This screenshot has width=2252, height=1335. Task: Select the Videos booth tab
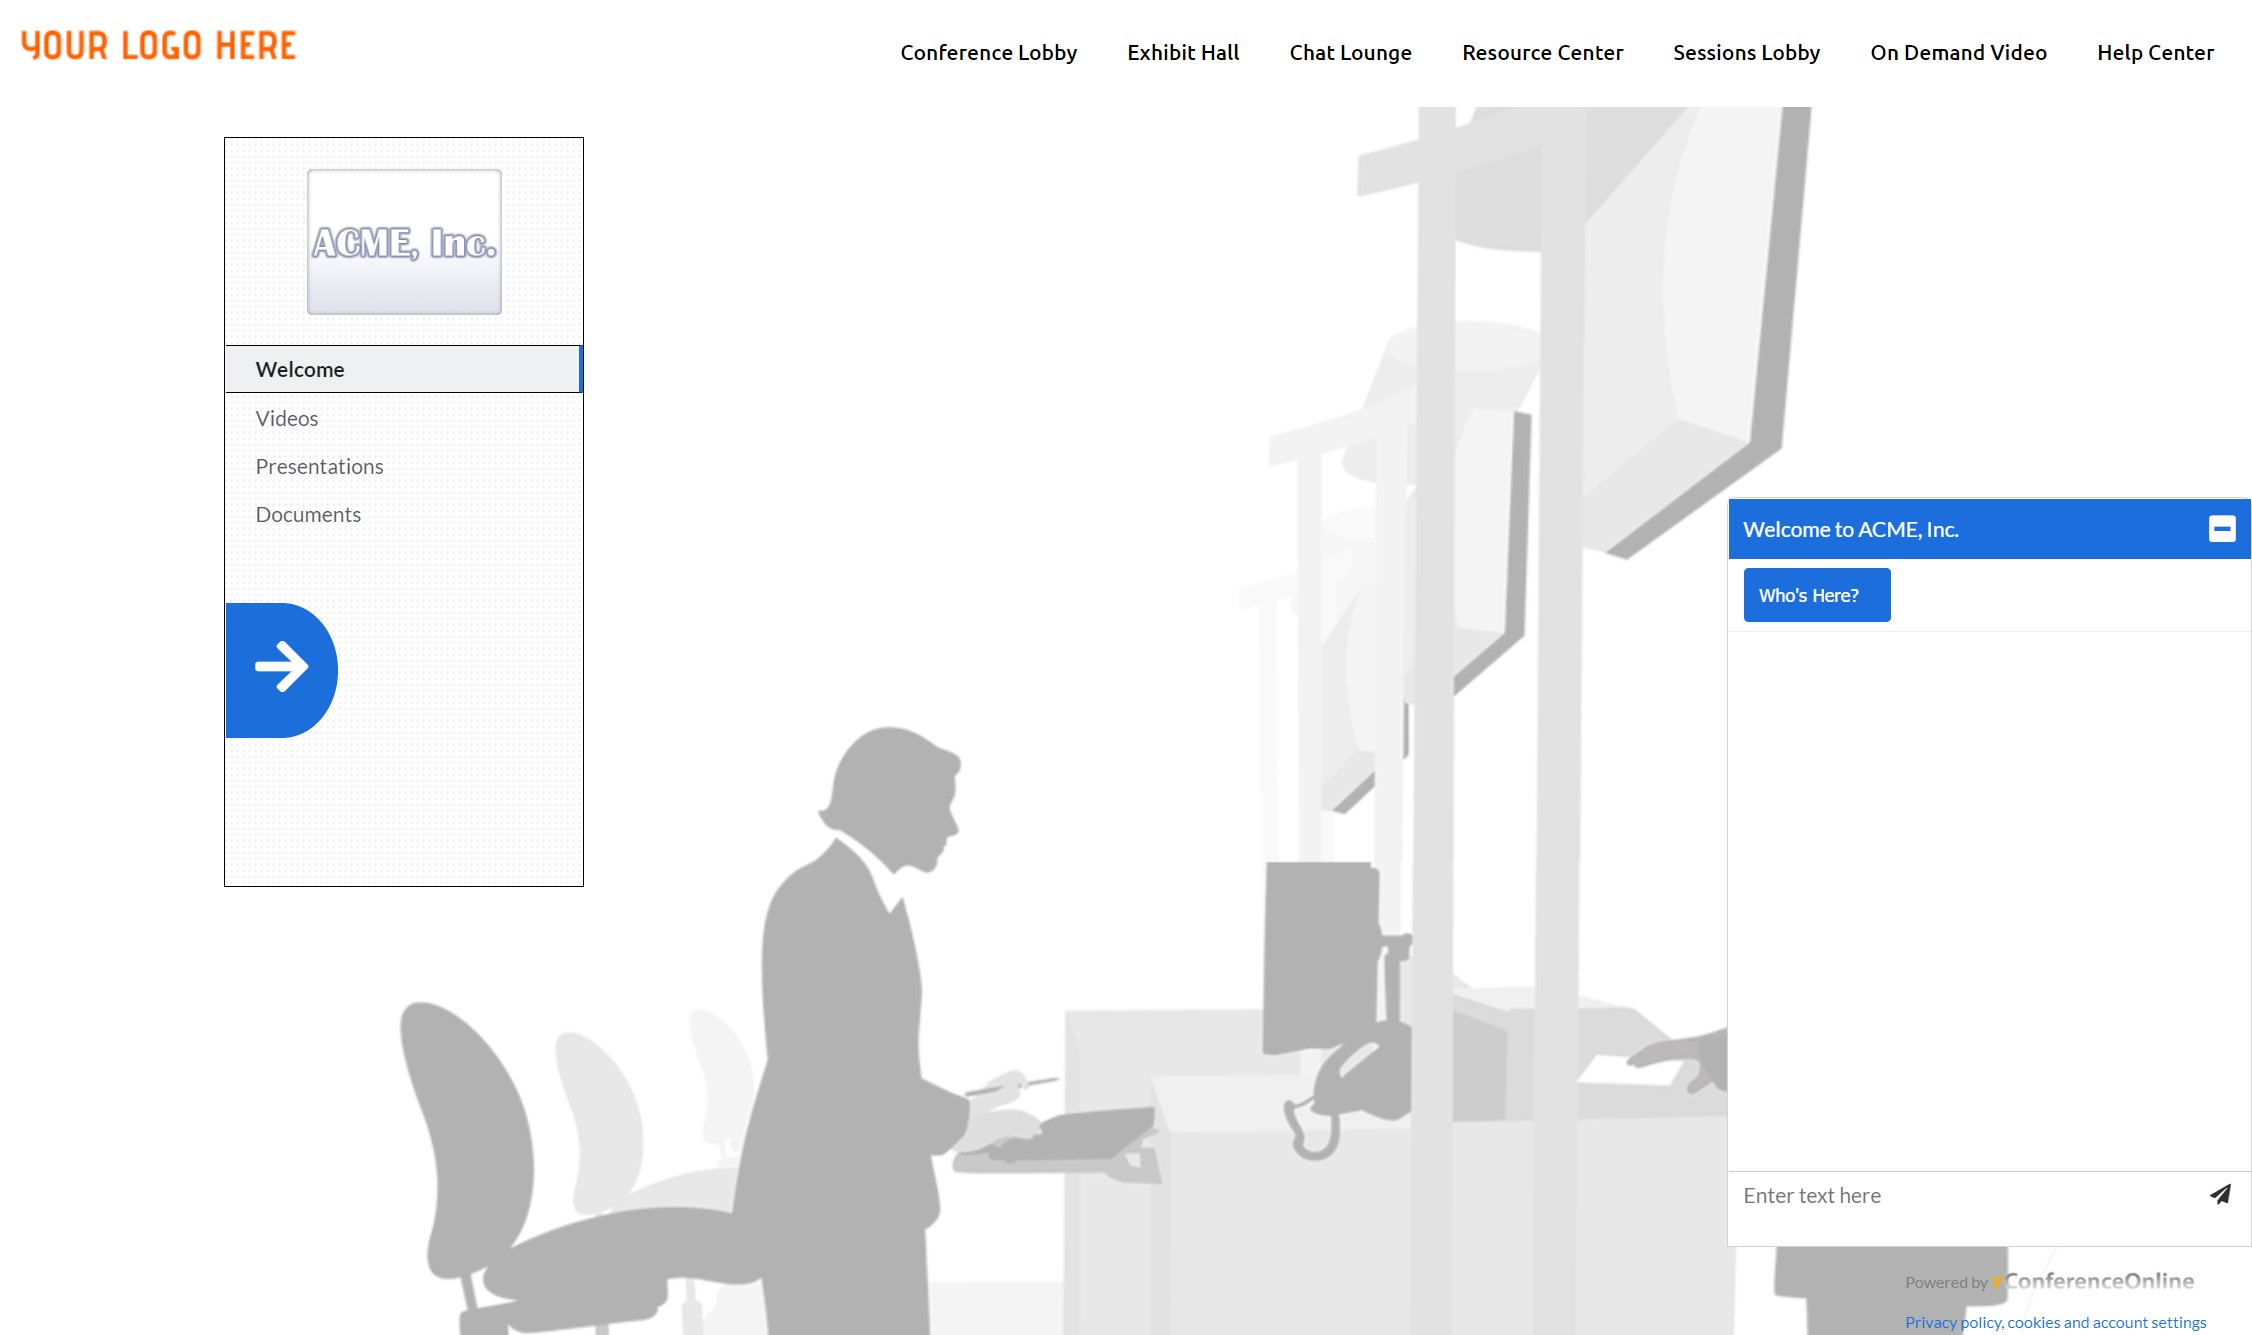point(404,418)
